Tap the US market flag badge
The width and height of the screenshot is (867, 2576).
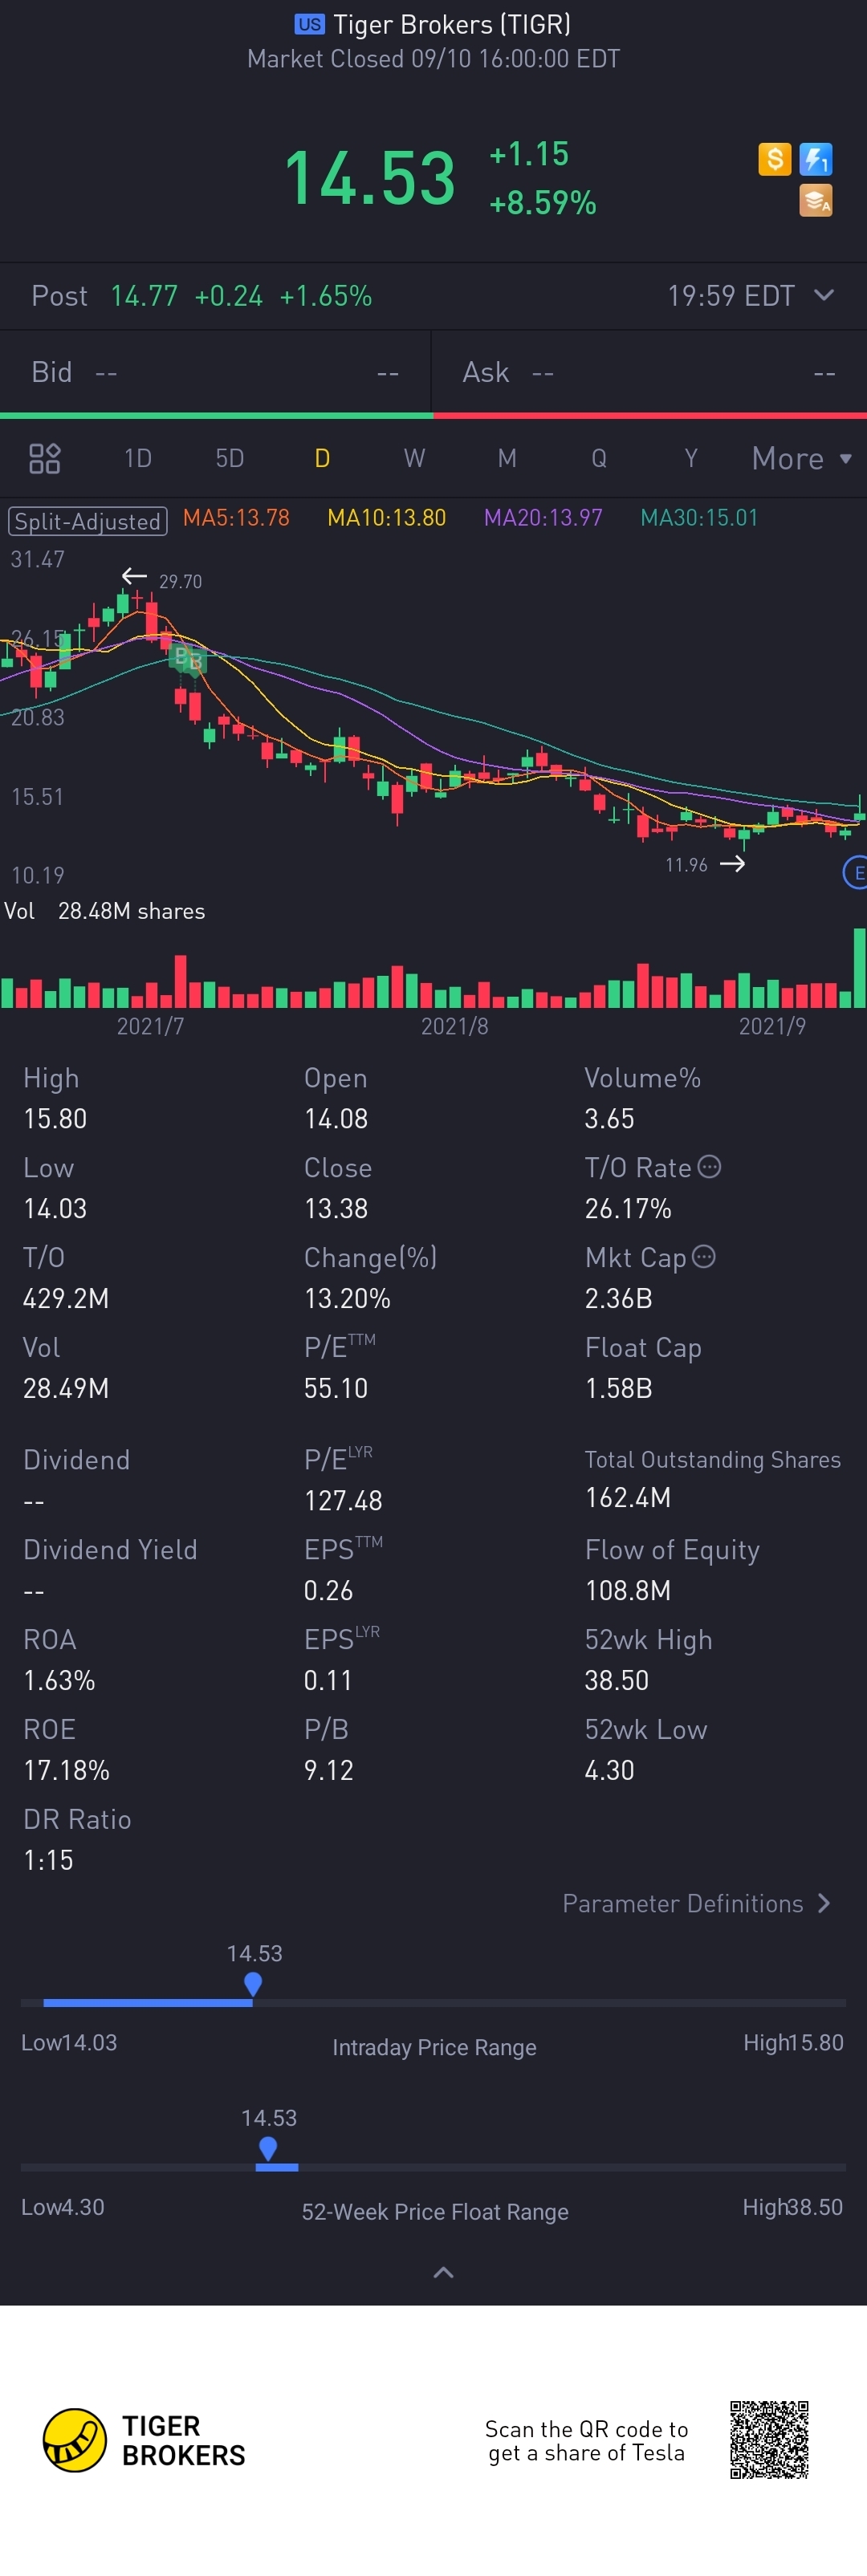pyautogui.click(x=309, y=24)
